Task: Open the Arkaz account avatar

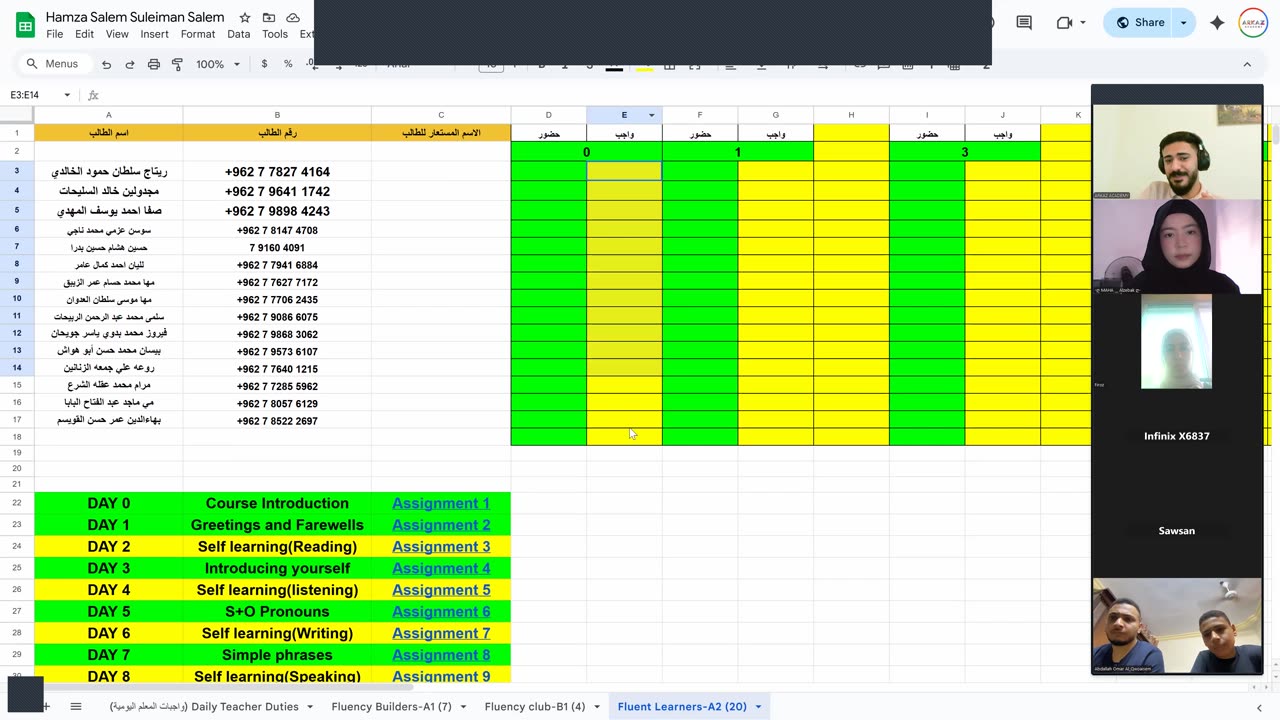Action: pyautogui.click(x=1253, y=22)
